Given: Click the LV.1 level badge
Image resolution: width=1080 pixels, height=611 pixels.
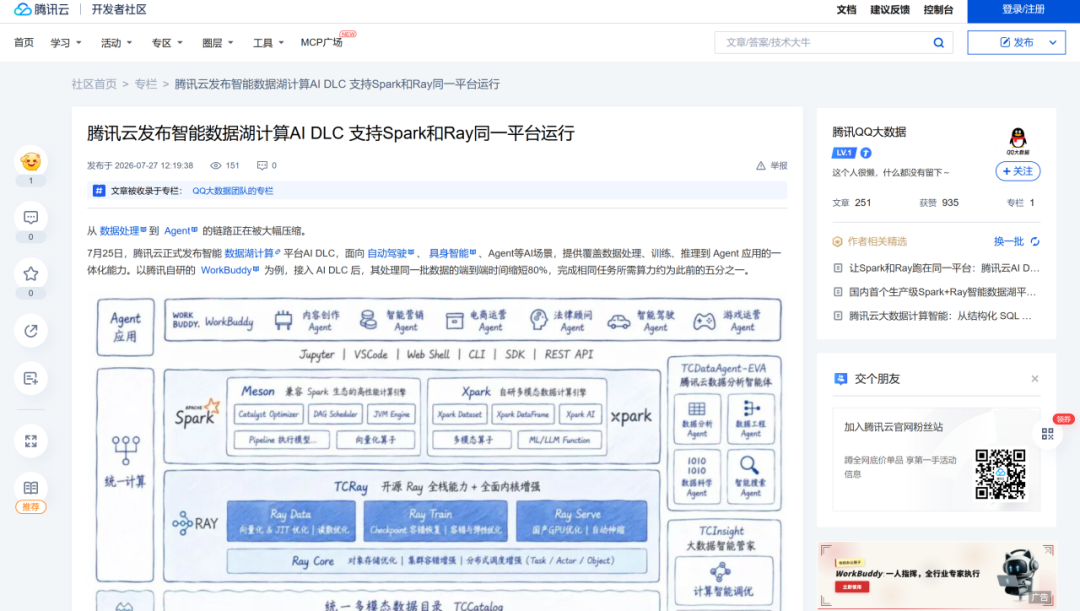Looking at the screenshot, I should [844, 153].
